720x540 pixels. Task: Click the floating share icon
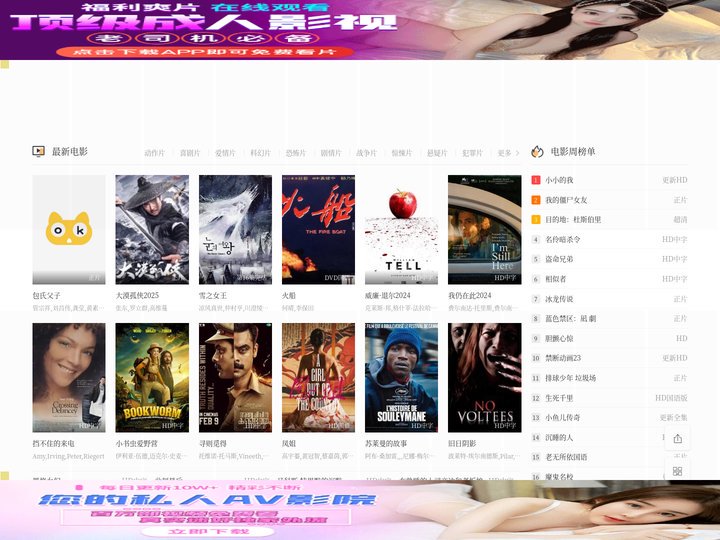(x=677, y=439)
